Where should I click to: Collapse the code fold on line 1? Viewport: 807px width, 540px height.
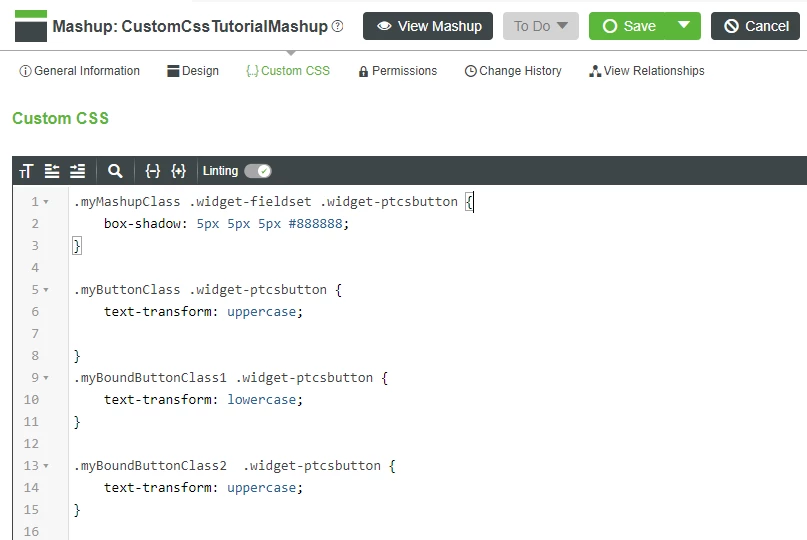[x=46, y=202]
